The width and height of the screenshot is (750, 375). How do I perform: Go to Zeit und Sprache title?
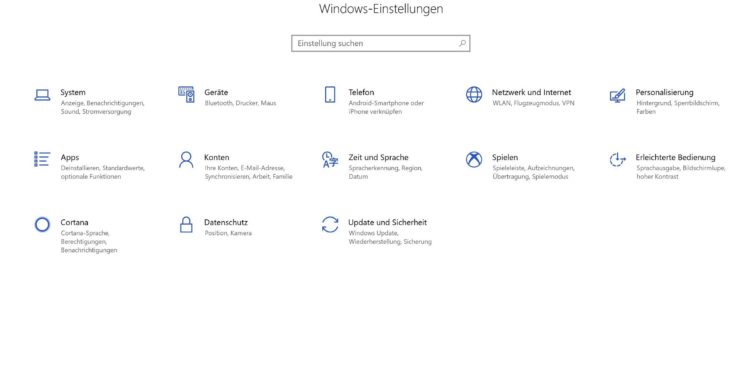pos(378,157)
